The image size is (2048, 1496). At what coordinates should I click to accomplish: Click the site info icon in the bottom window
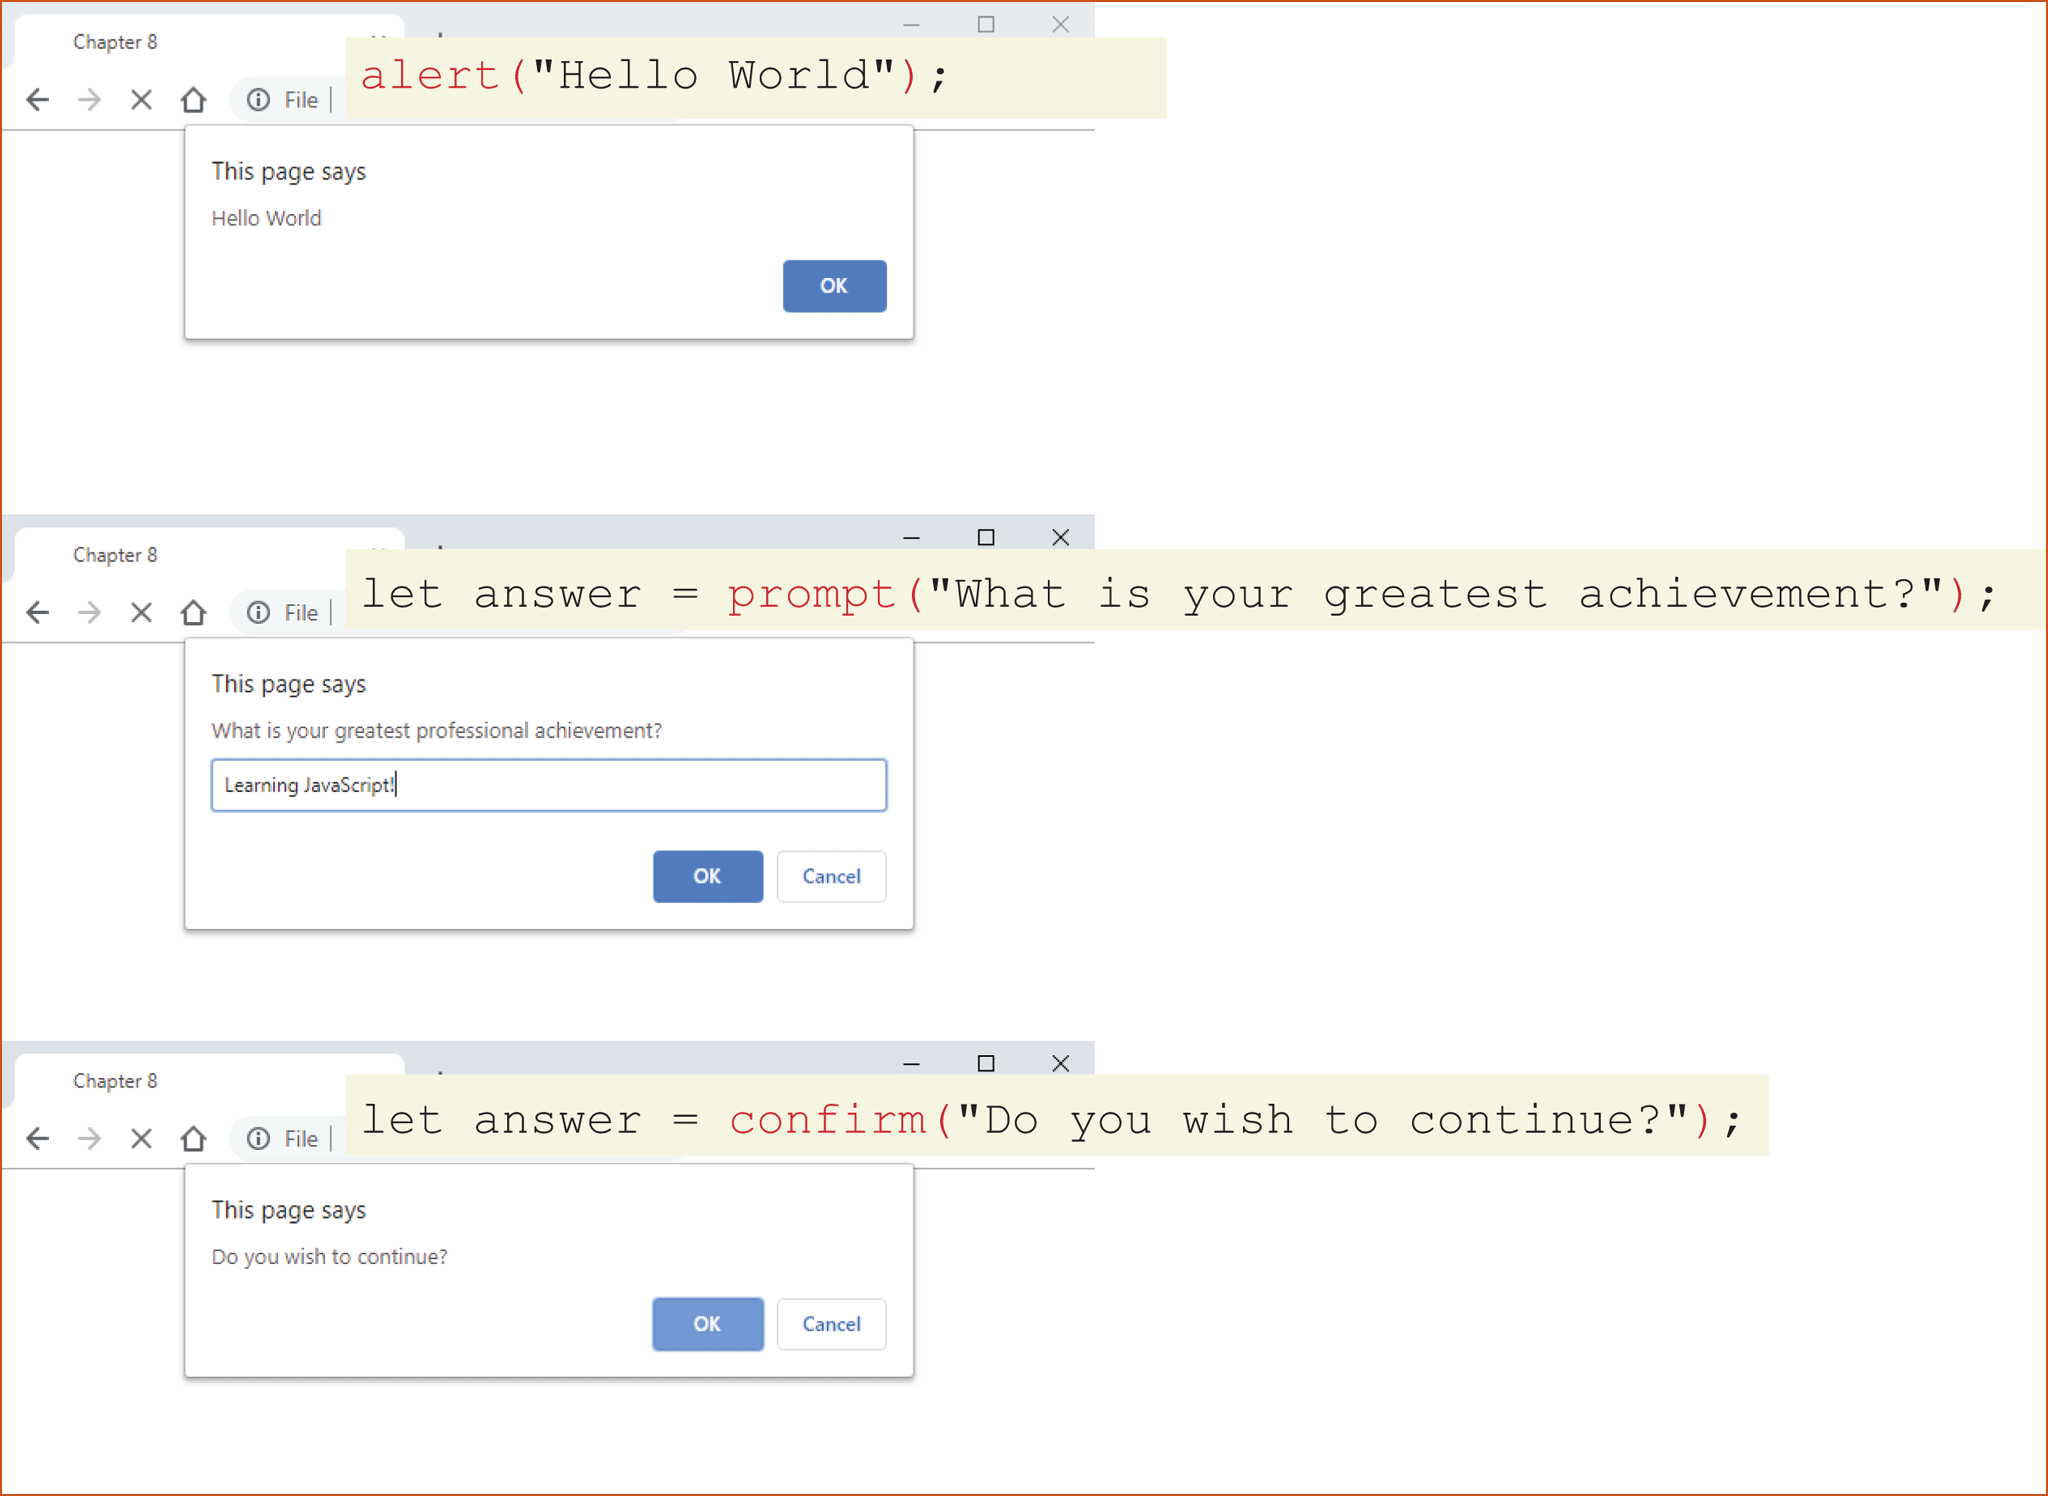259,1138
